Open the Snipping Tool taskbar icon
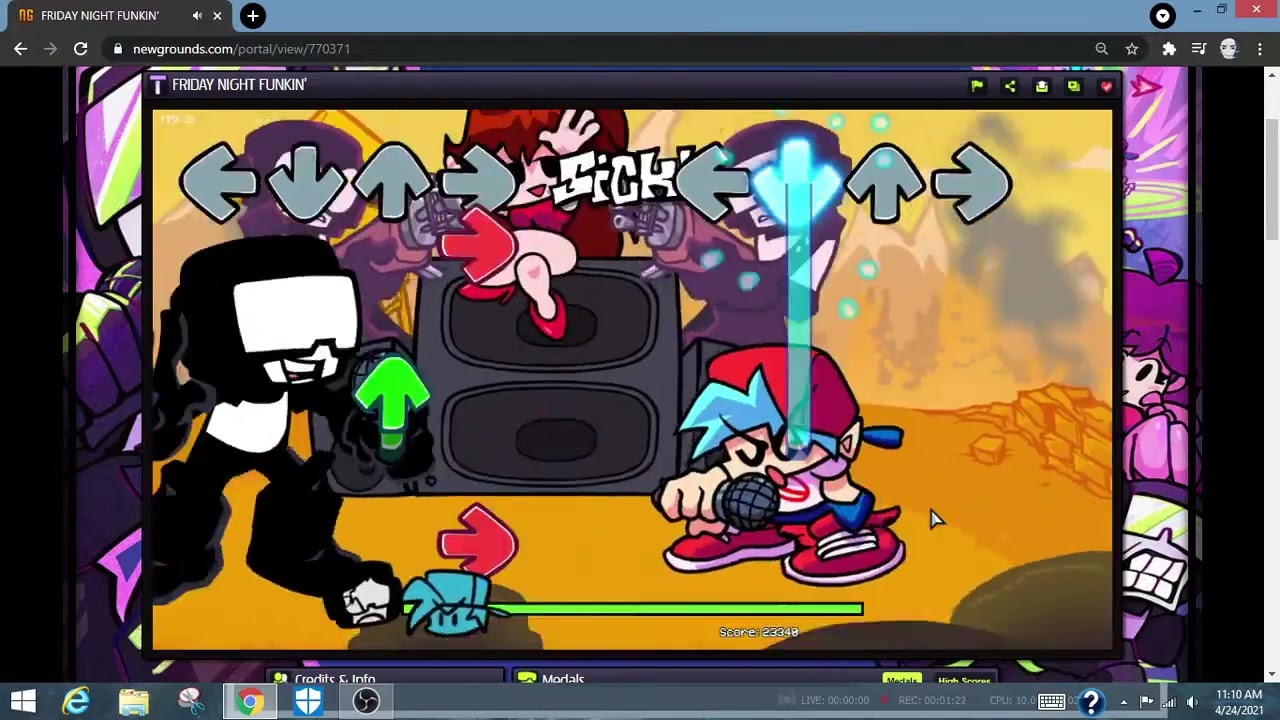 pyautogui.click(x=191, y=701)
